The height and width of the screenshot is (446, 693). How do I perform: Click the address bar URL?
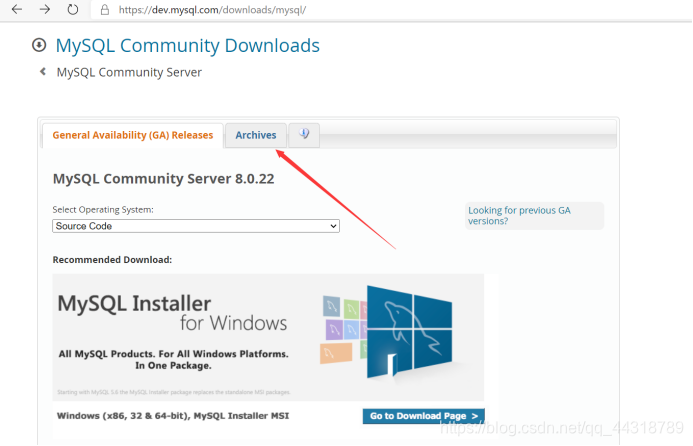[212, 10]
